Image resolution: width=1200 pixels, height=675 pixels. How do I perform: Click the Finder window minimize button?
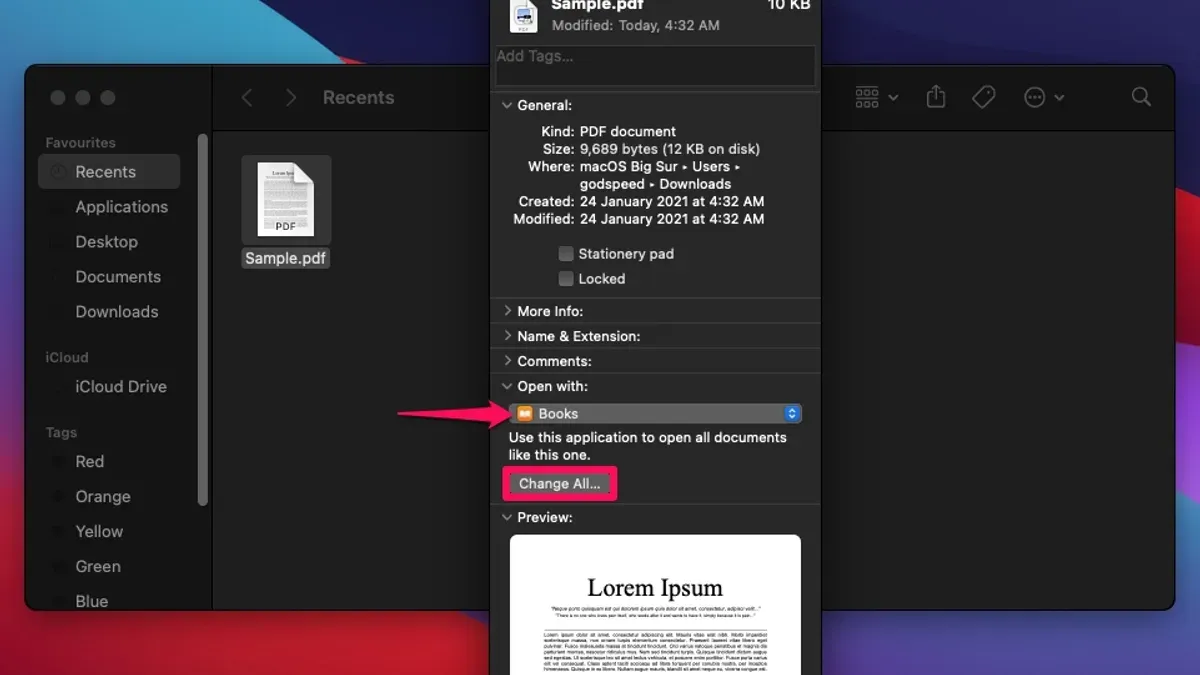tap(83, 97)
